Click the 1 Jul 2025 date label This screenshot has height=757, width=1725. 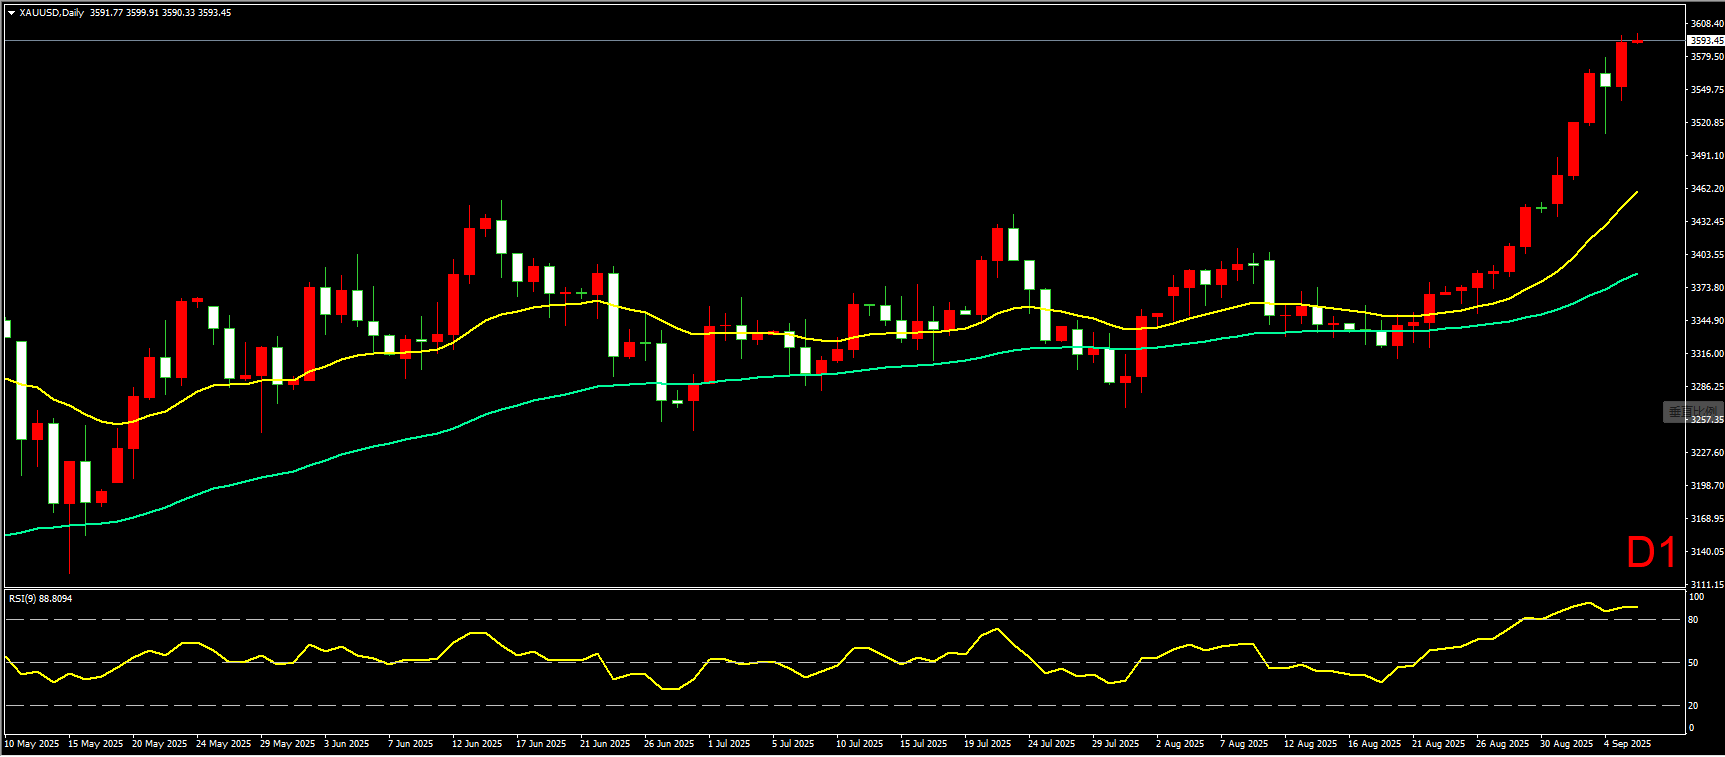(x=729, y=744)
